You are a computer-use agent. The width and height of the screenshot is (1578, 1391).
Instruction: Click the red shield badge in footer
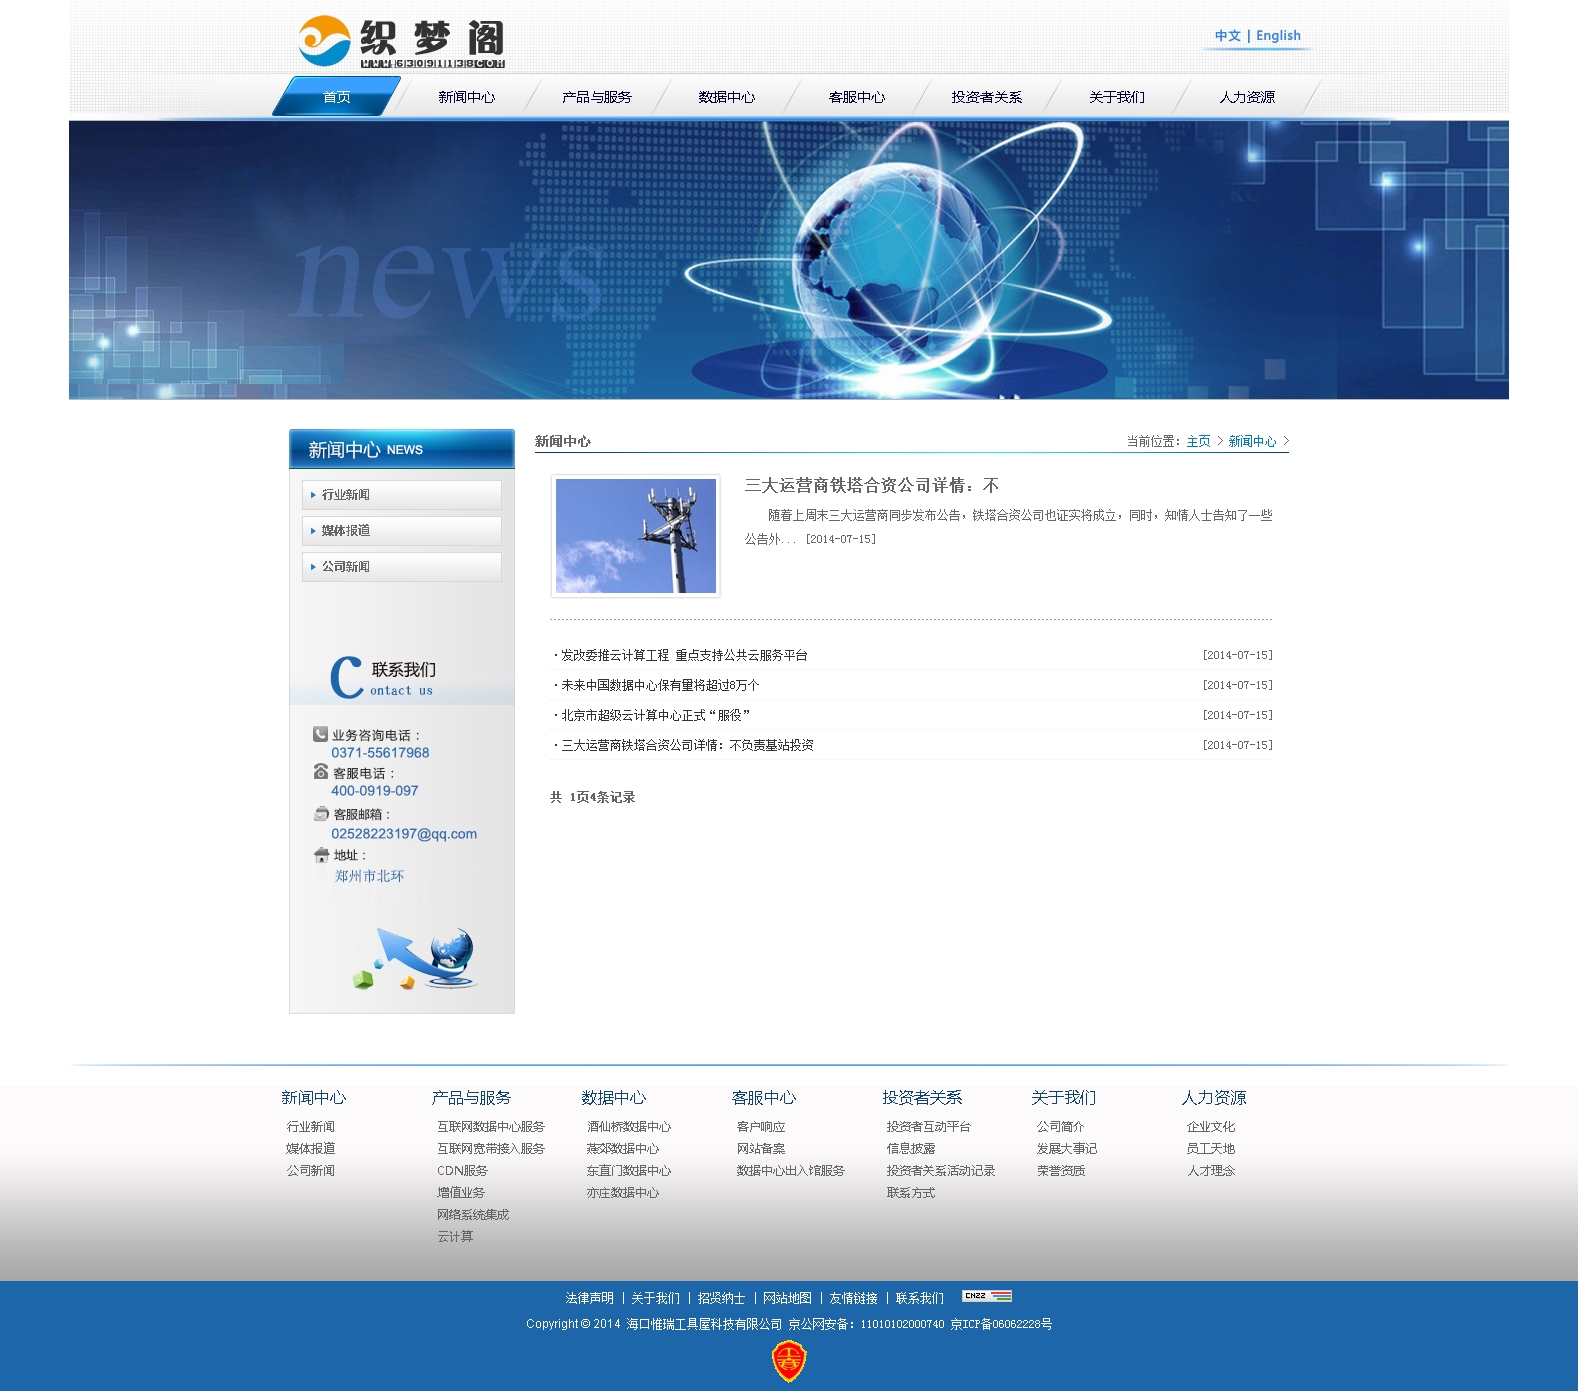[x=789, y=1361]
